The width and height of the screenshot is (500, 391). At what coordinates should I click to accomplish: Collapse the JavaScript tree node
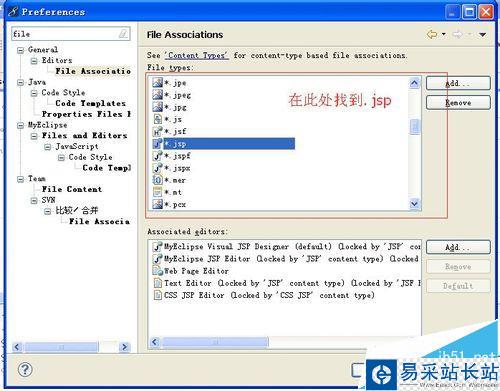coord(48,147)
